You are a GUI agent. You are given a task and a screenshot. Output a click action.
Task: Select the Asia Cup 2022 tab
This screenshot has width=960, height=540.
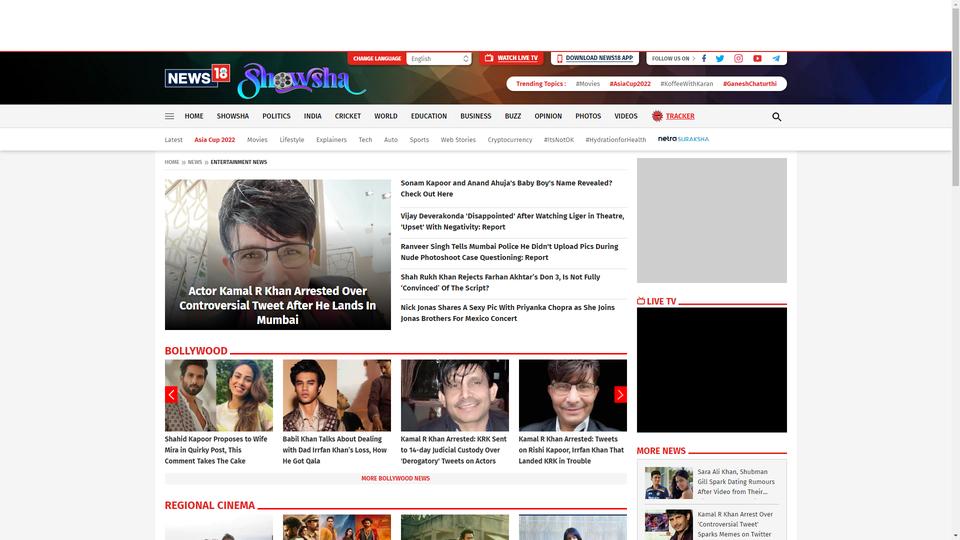click(x=214, y=140)
